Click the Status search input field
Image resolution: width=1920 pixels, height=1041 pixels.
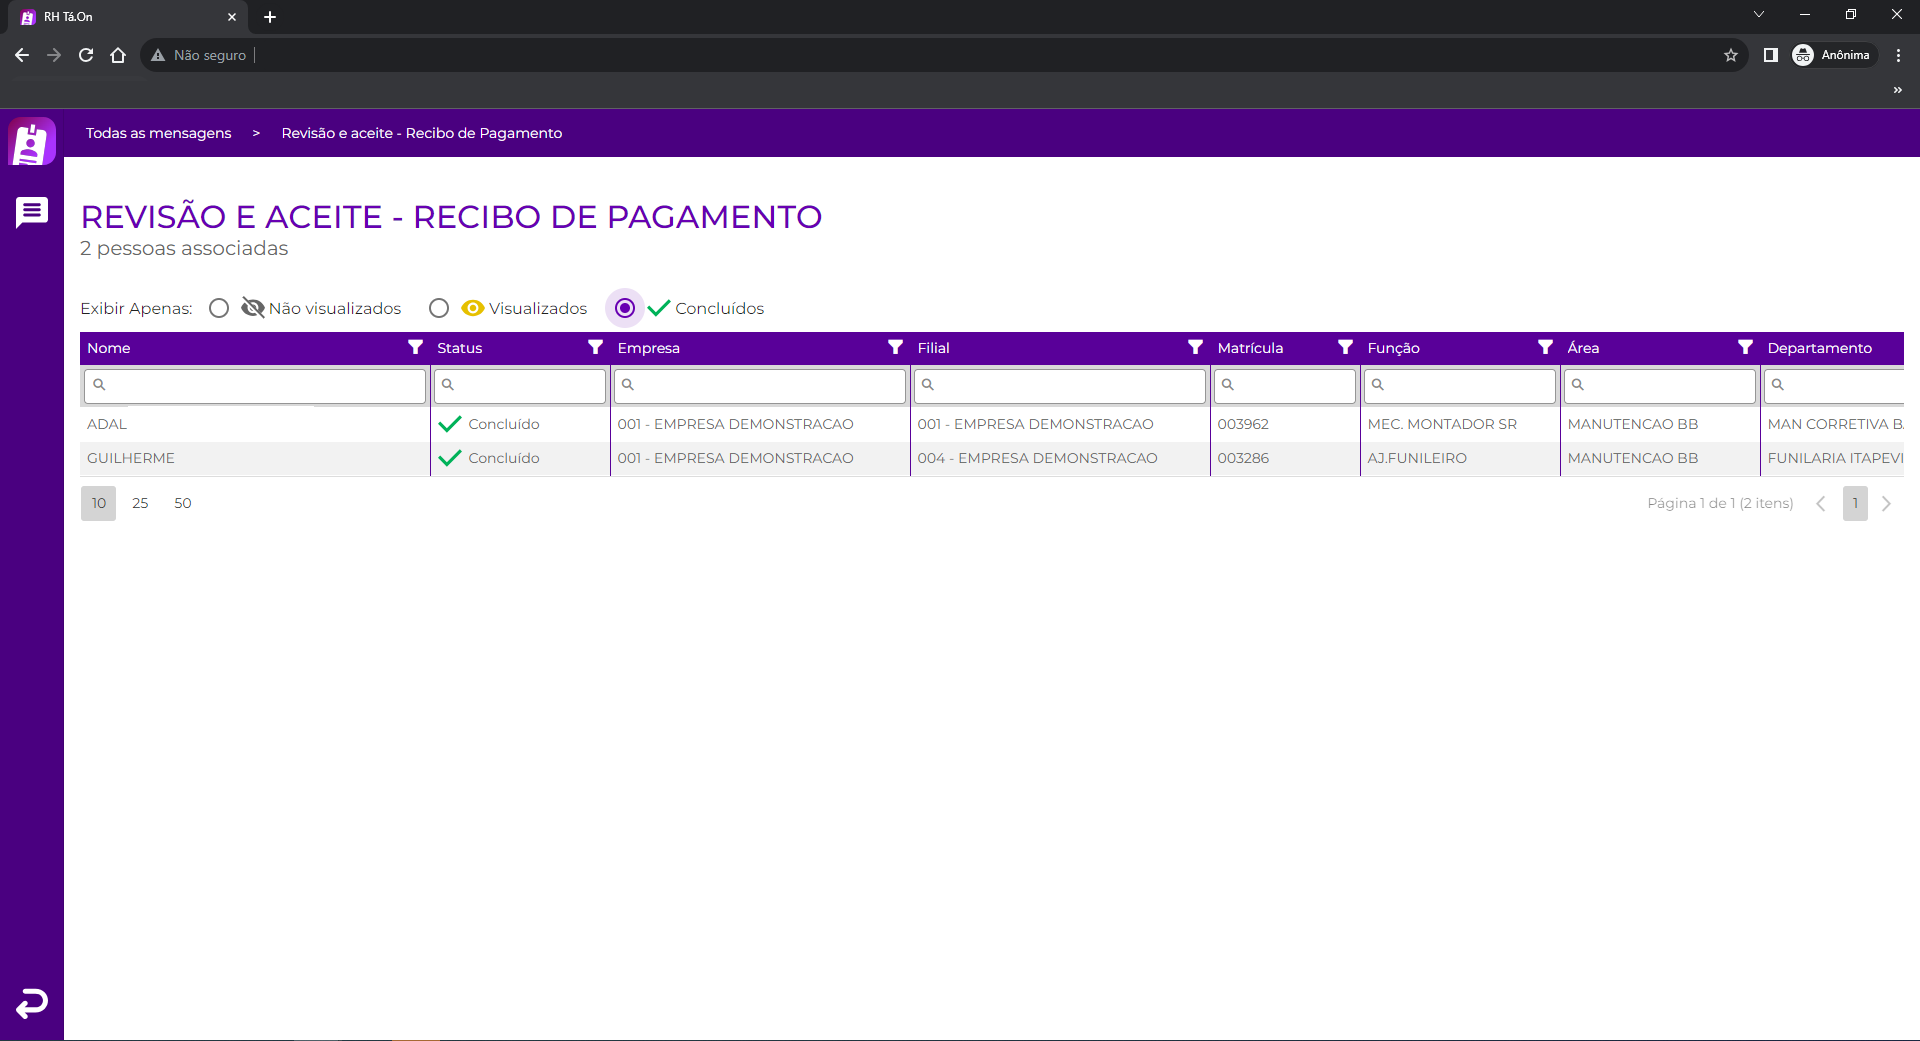520,385
